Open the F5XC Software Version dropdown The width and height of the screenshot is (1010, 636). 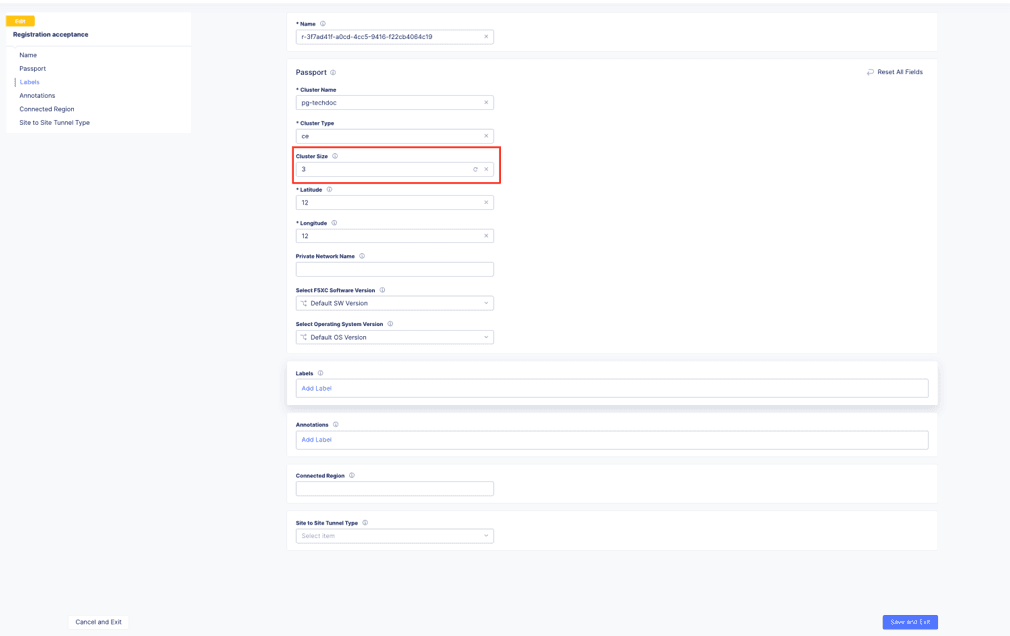(394, 303)
